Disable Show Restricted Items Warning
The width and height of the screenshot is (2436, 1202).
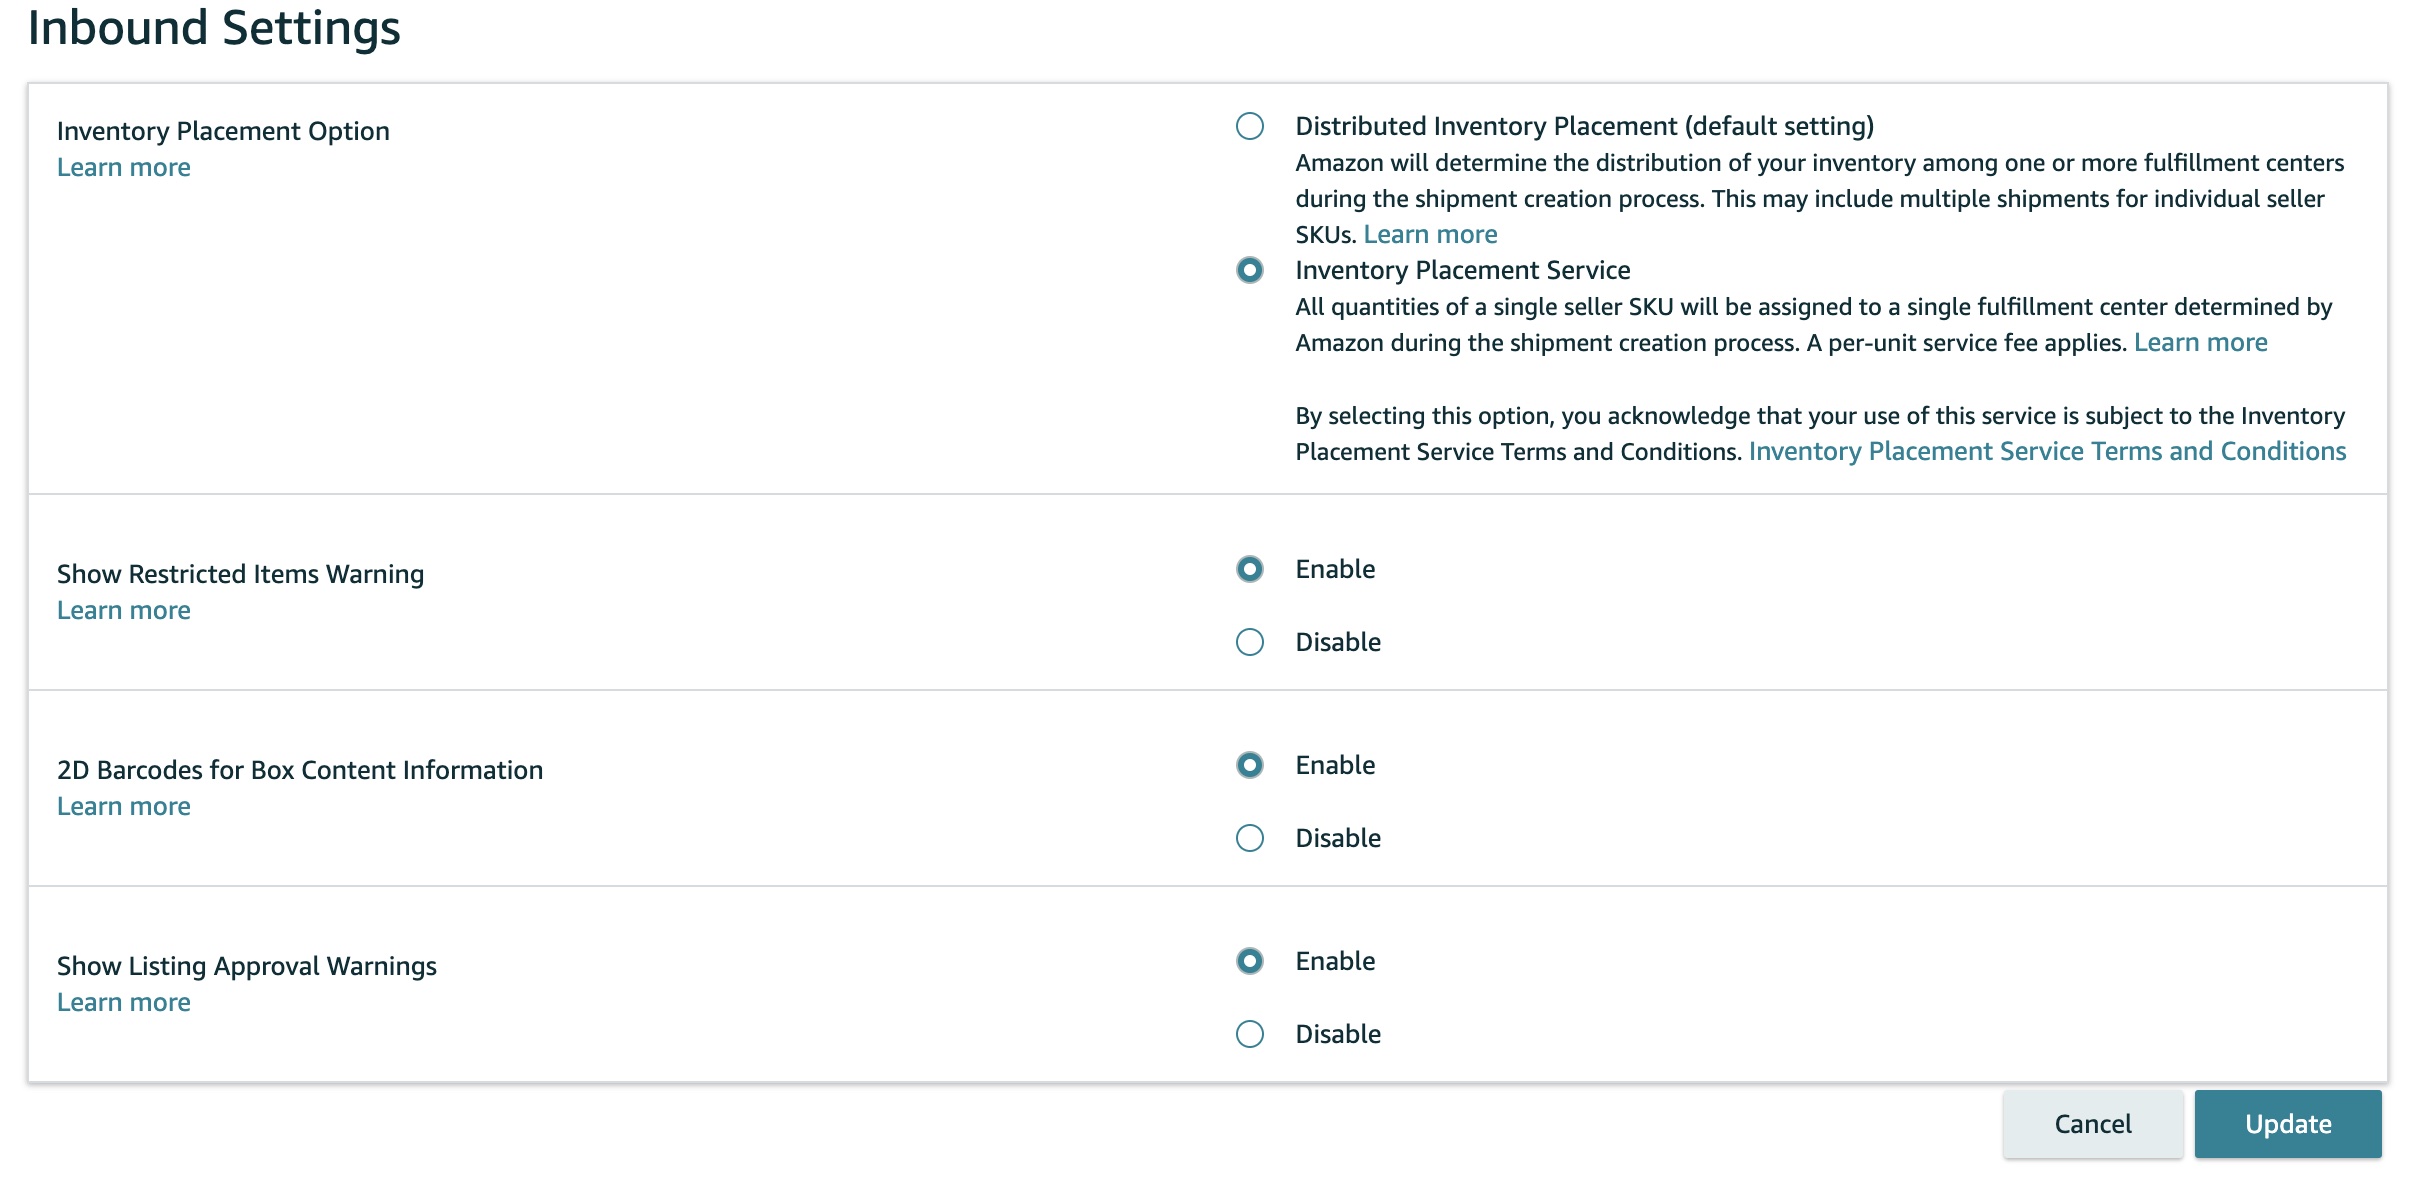[1249, 642]
